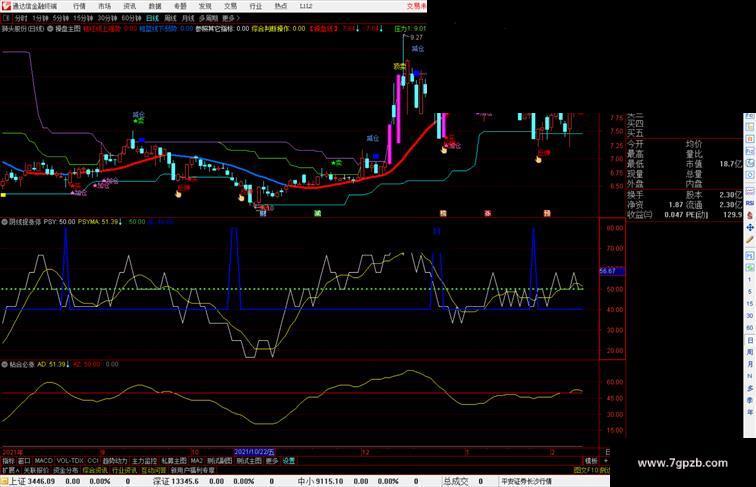Expand the 更多 periods list

point(230,18)
